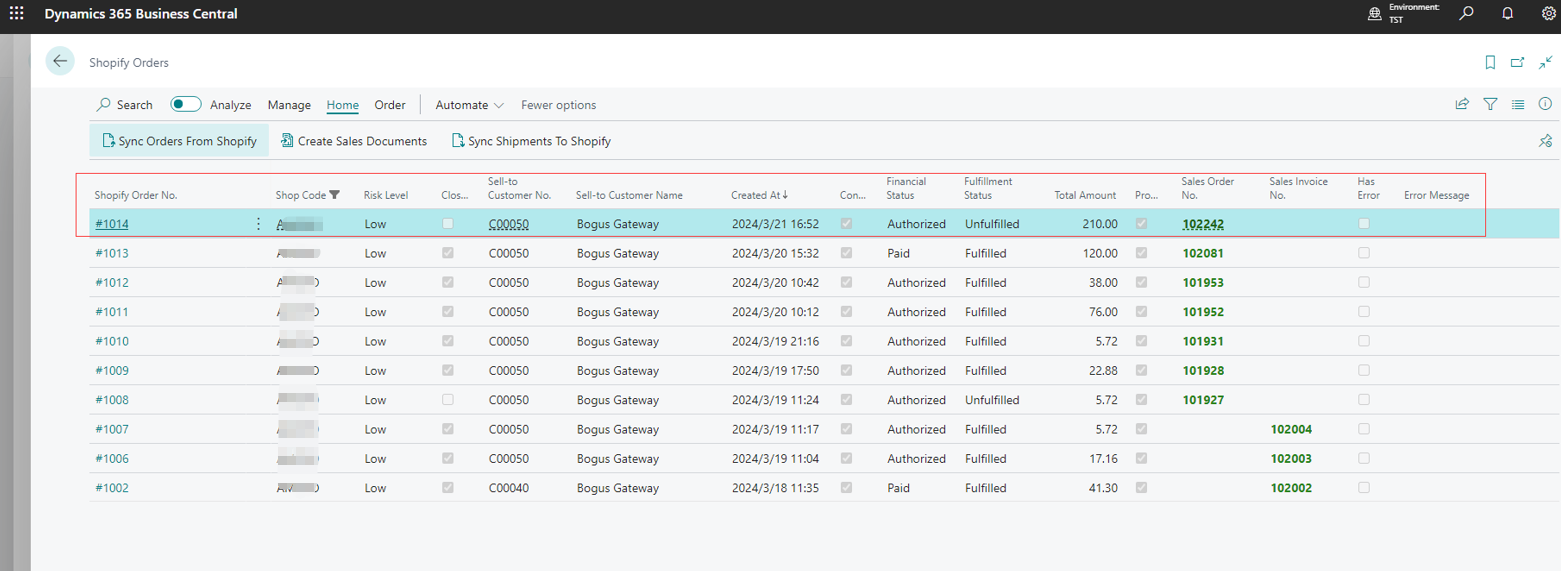Open Shopify order #1013
1561x571 pixels.
pyautogui.click(x=112, y=253)
